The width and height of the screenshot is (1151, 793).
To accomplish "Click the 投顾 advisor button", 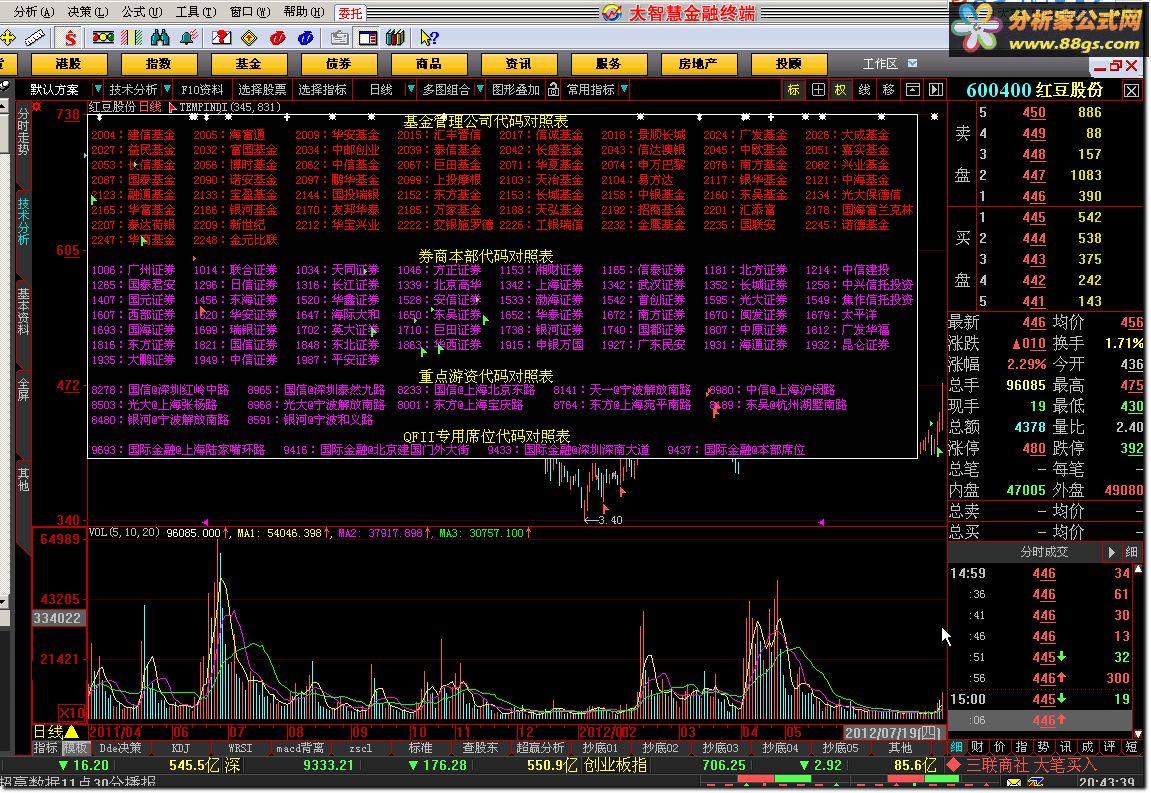I will pyautogui.click(x=788, y=64).
